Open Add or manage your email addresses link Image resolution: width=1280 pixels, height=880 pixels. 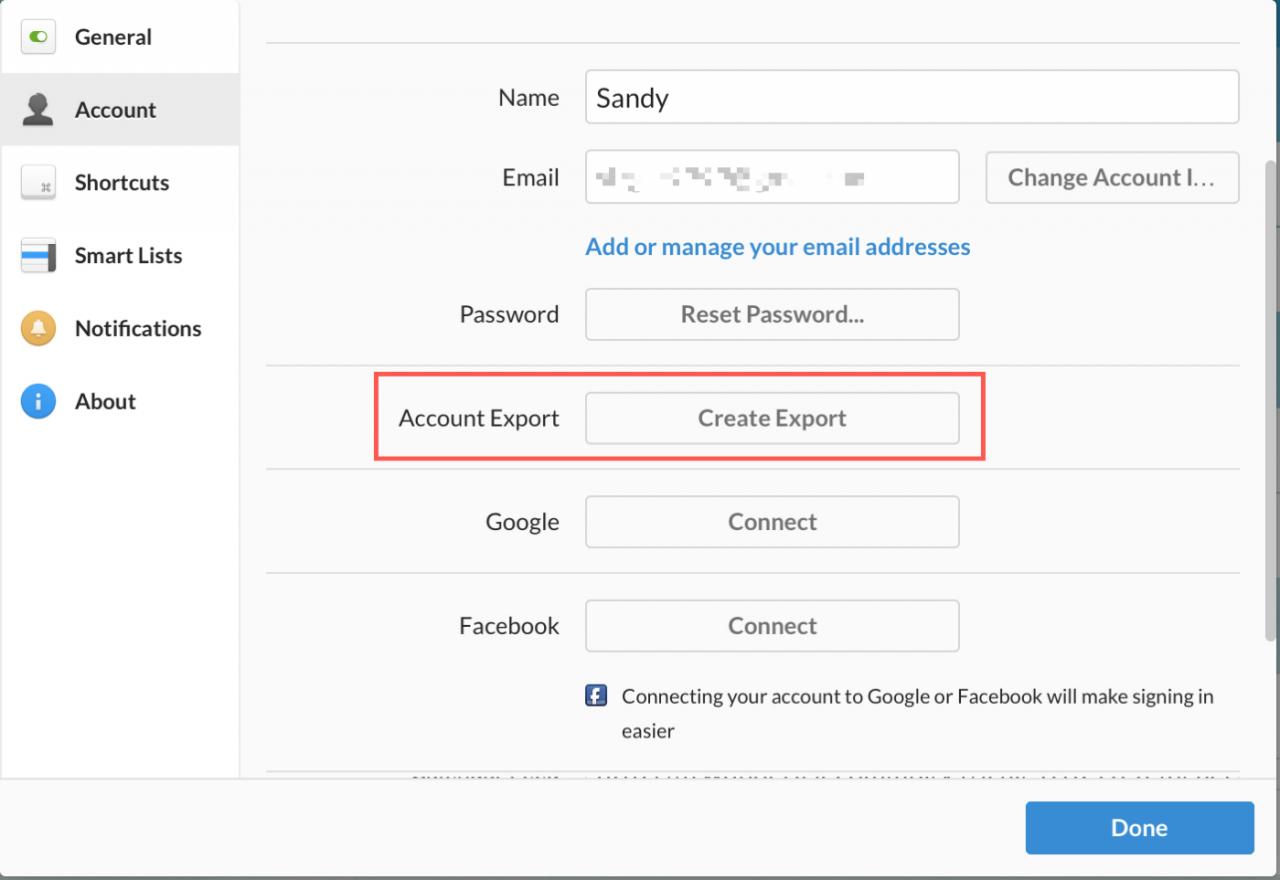coord(778,246)
